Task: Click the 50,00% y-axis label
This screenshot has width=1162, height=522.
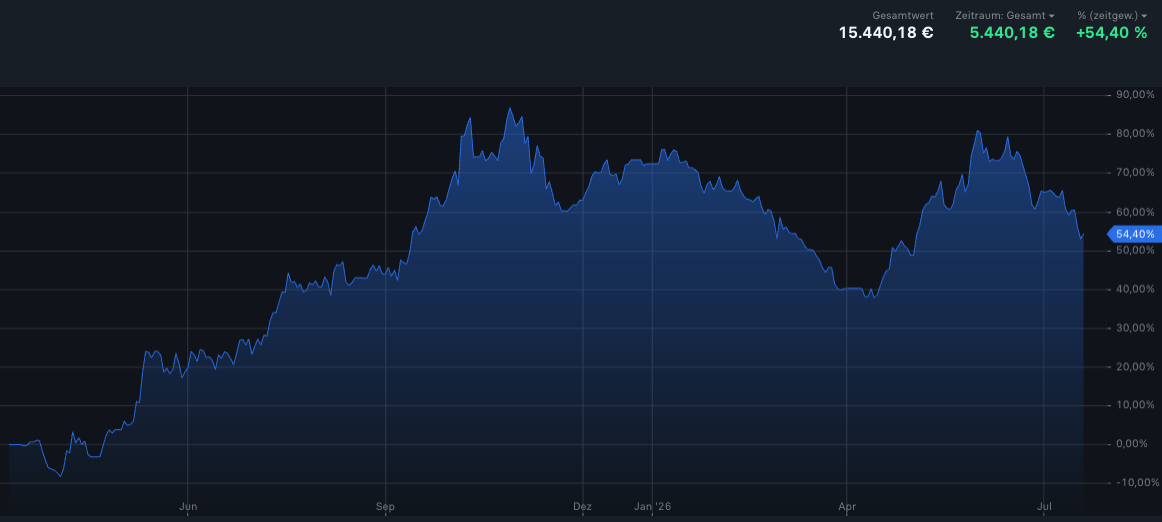Action: click(x=1135, y=250)
